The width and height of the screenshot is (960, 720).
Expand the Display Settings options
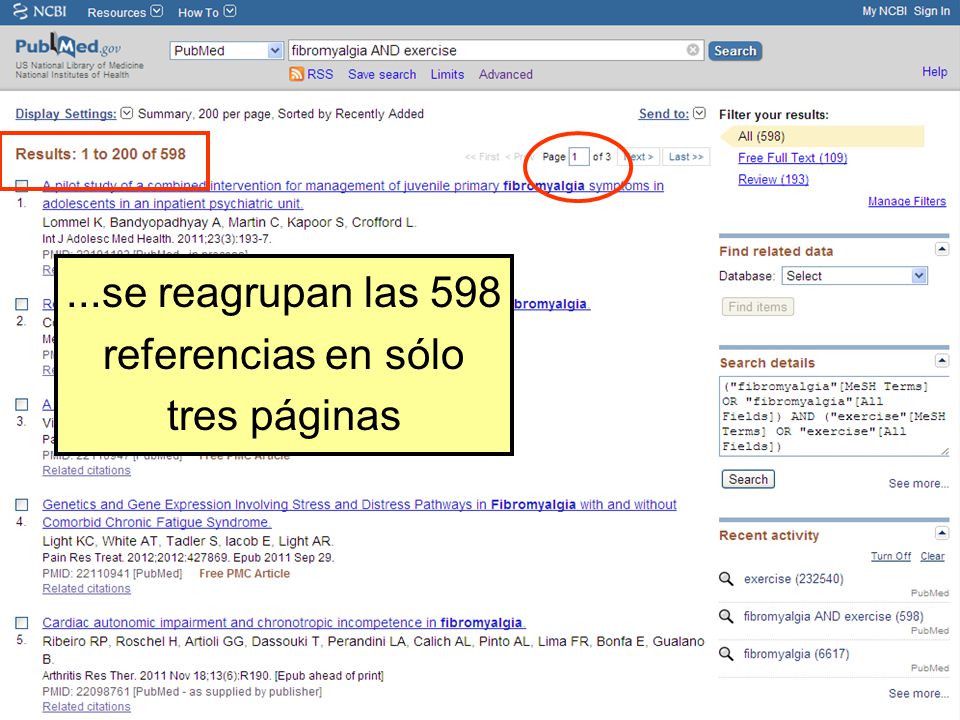73,113
